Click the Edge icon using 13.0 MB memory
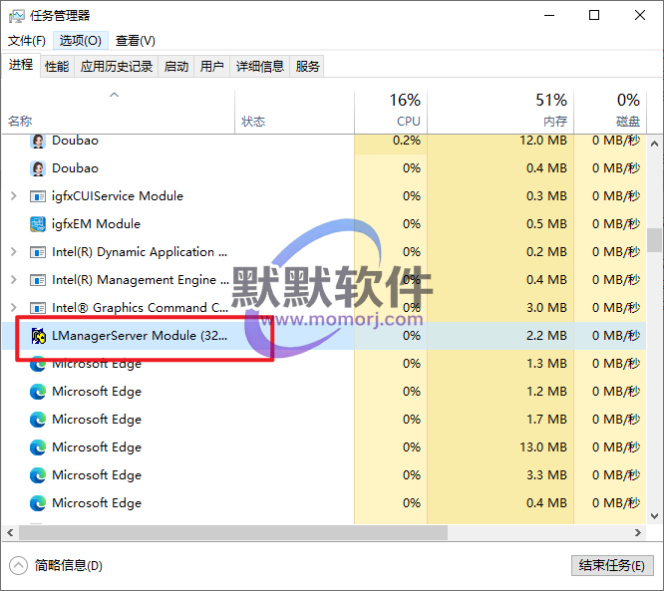Screen dimensions: 664x591 coord(38,447)
